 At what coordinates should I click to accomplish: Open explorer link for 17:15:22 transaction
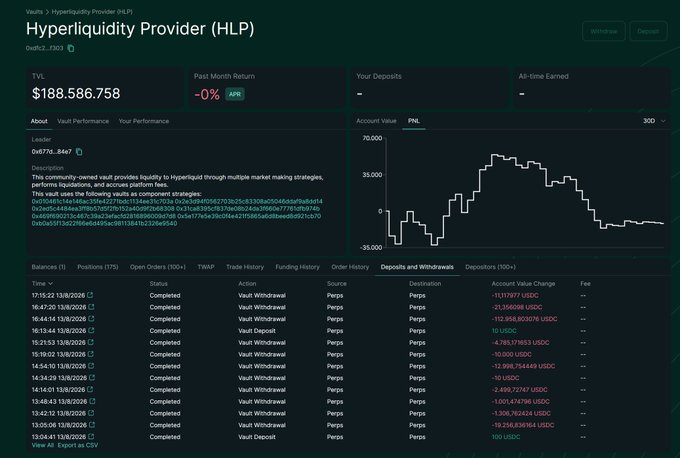[90, 295]
